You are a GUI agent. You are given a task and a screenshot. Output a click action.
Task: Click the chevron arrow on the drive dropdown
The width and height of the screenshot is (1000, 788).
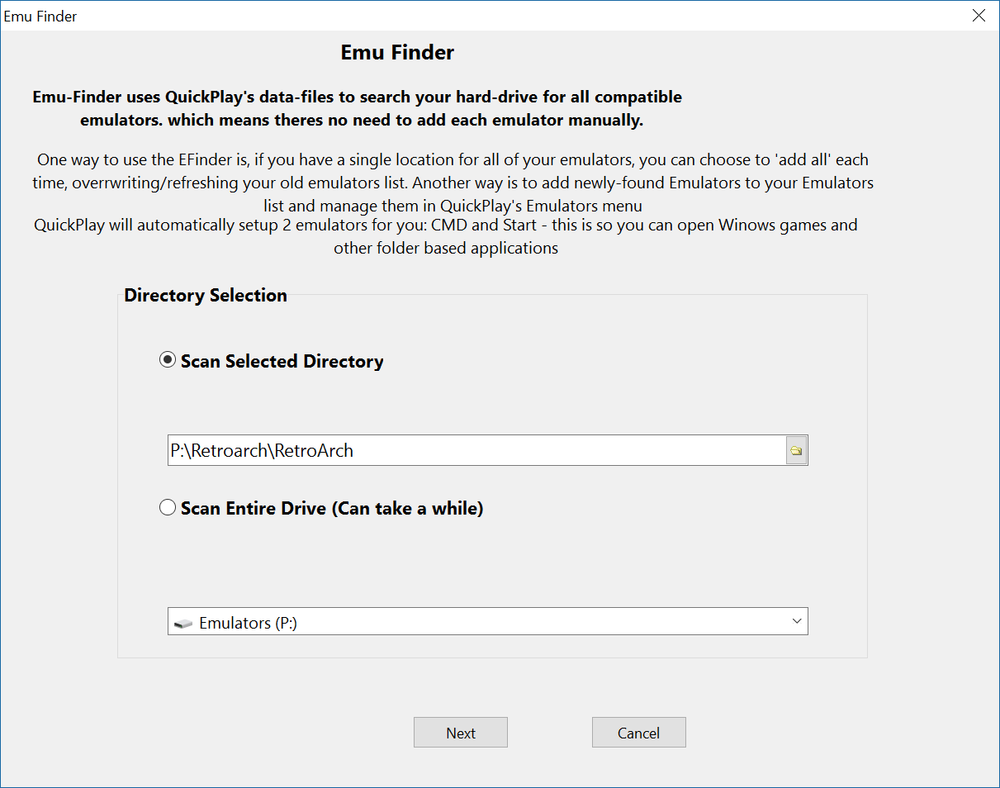pyautogui.click(x=796, y=622)
